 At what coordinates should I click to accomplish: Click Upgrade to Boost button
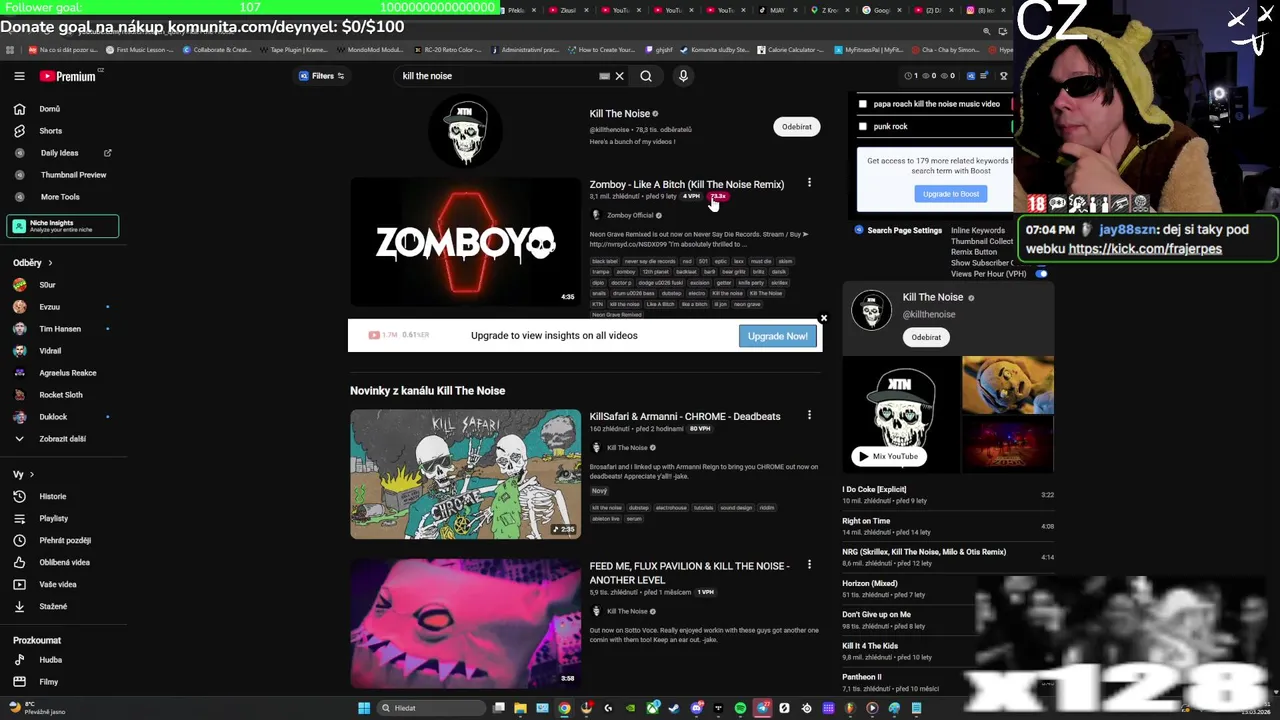951,194
